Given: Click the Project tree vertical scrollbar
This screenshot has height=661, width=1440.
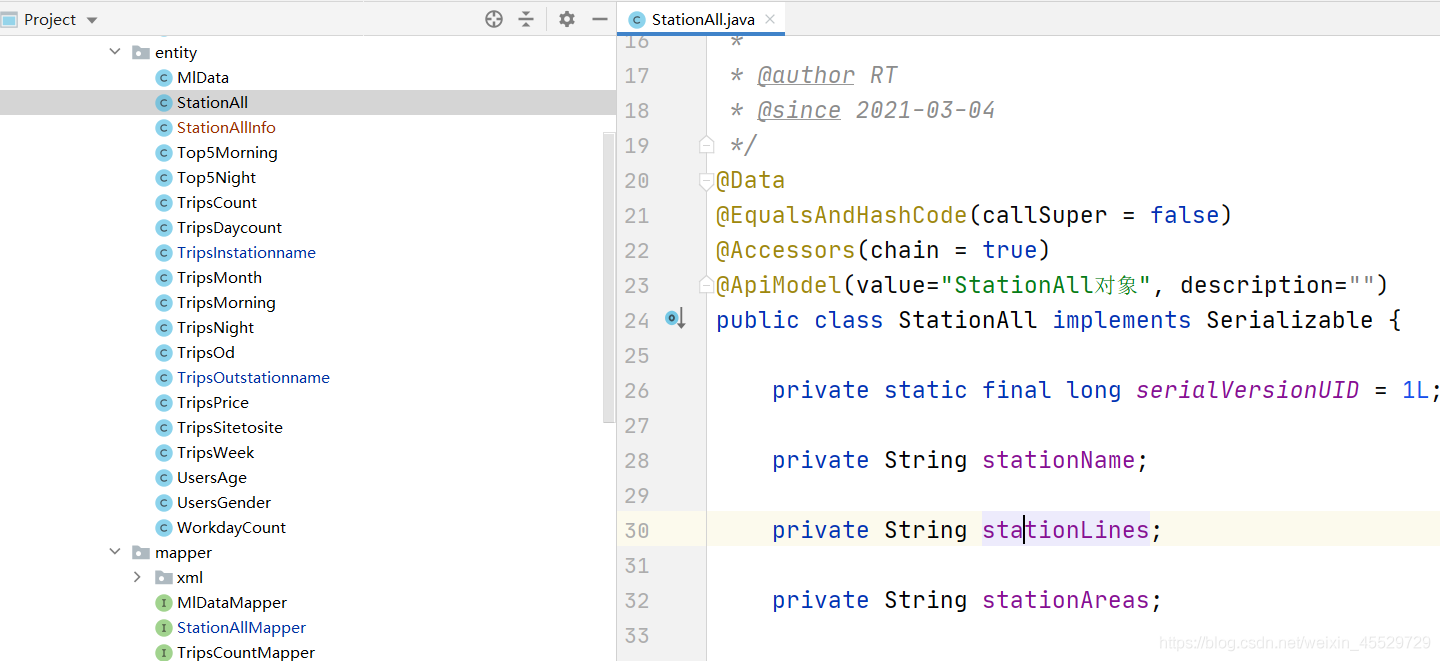Looking at the screenshot, I should click(609, 278).
